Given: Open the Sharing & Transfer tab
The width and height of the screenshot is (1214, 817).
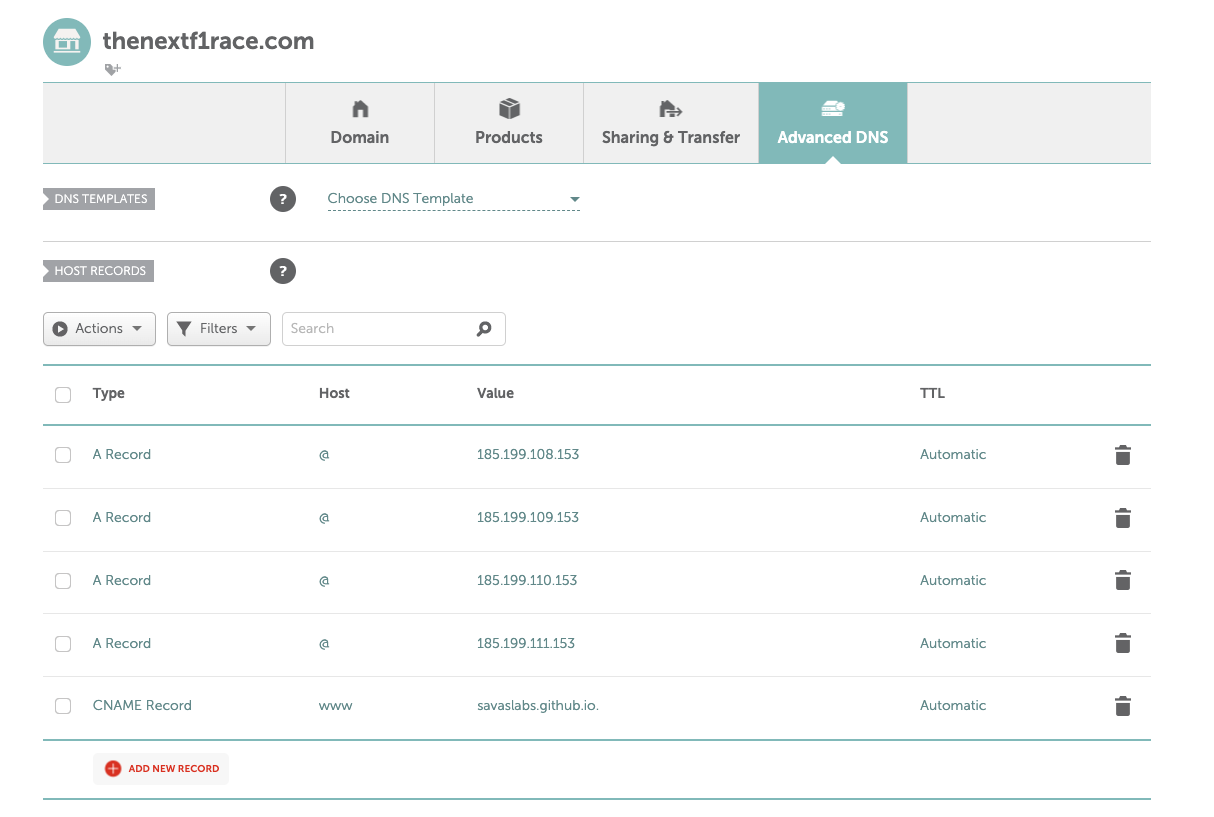Looking at the screenshot, I should click(670, 123).
